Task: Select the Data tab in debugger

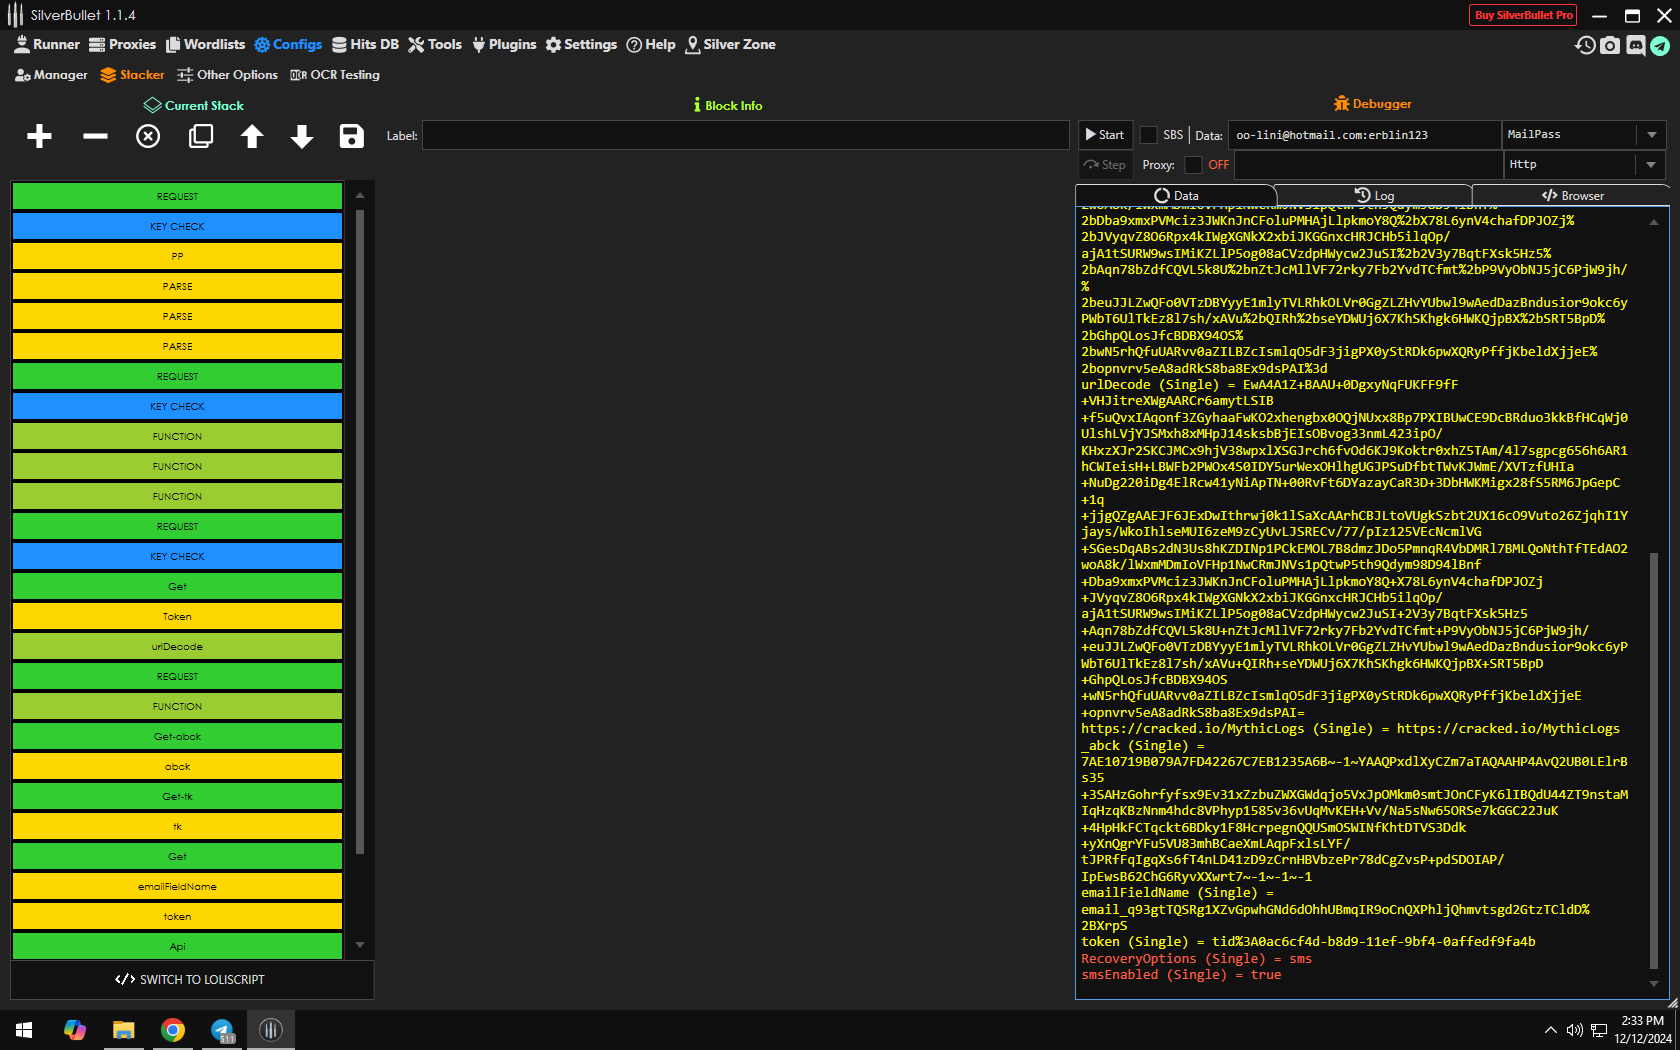Action: tap(1176, 195)
